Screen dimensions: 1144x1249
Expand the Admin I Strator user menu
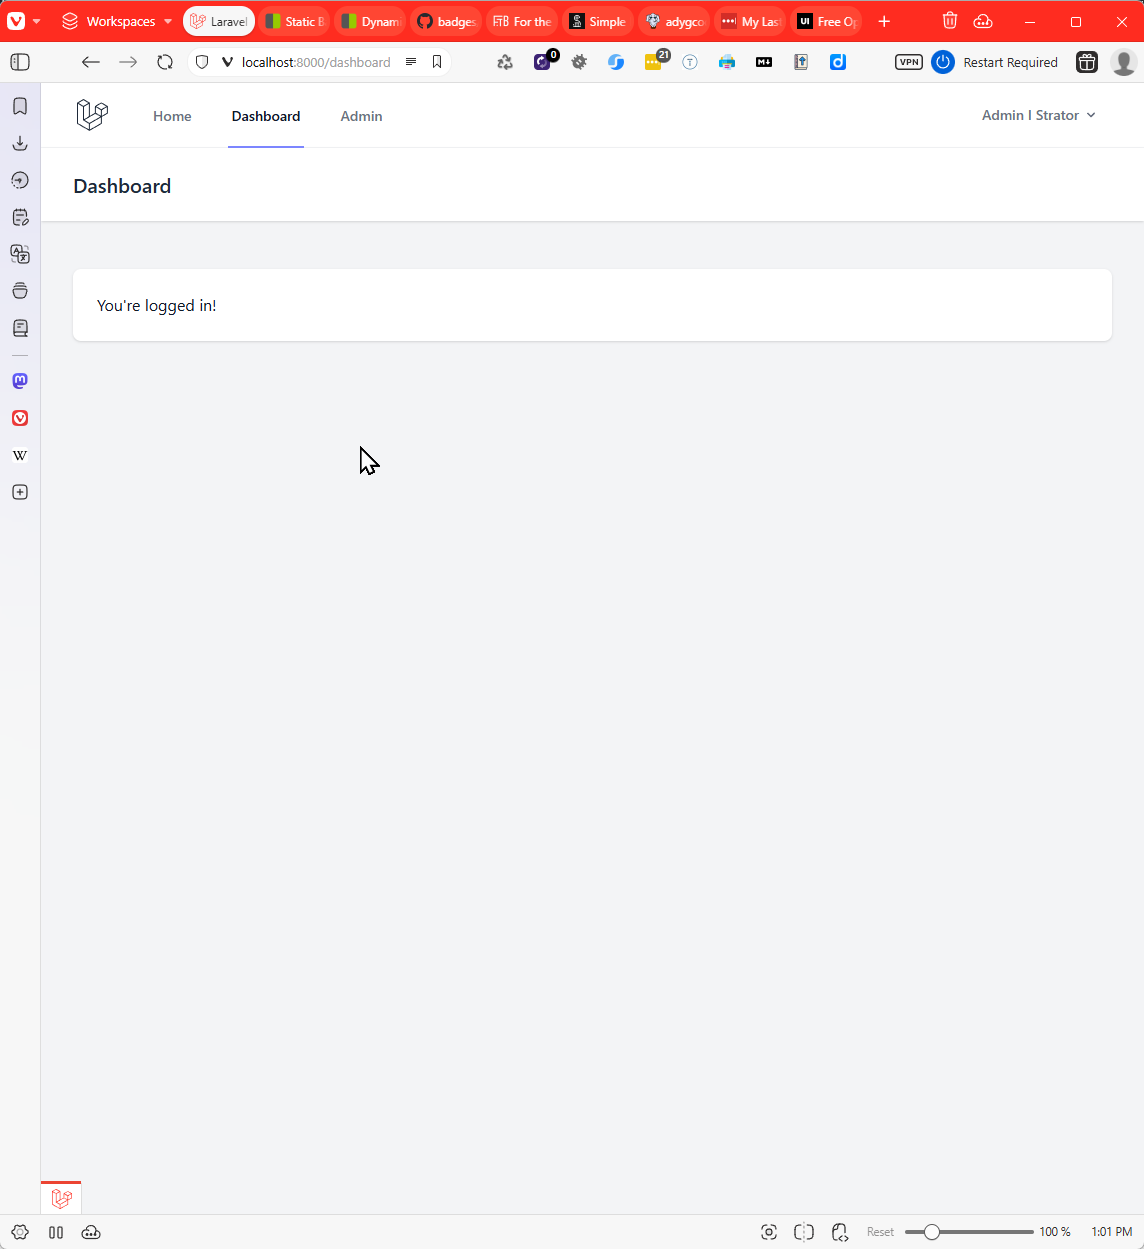[1038, 115]
